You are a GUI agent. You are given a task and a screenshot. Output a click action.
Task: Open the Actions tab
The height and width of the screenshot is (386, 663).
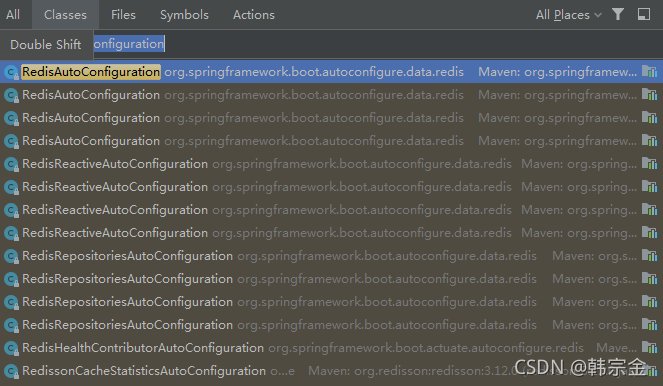[x=254, y=15]
